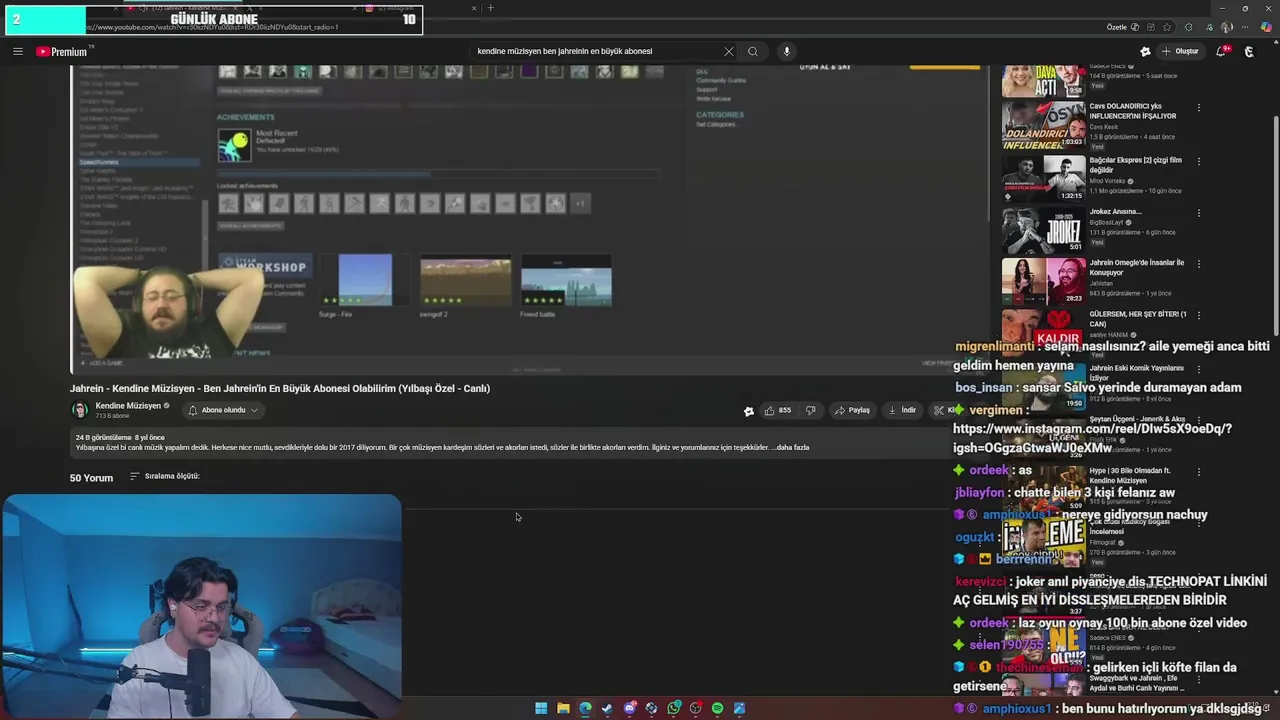The image size is (1280, 720).
Task: Open the account avatar menu
Action: coord(1249,51)
